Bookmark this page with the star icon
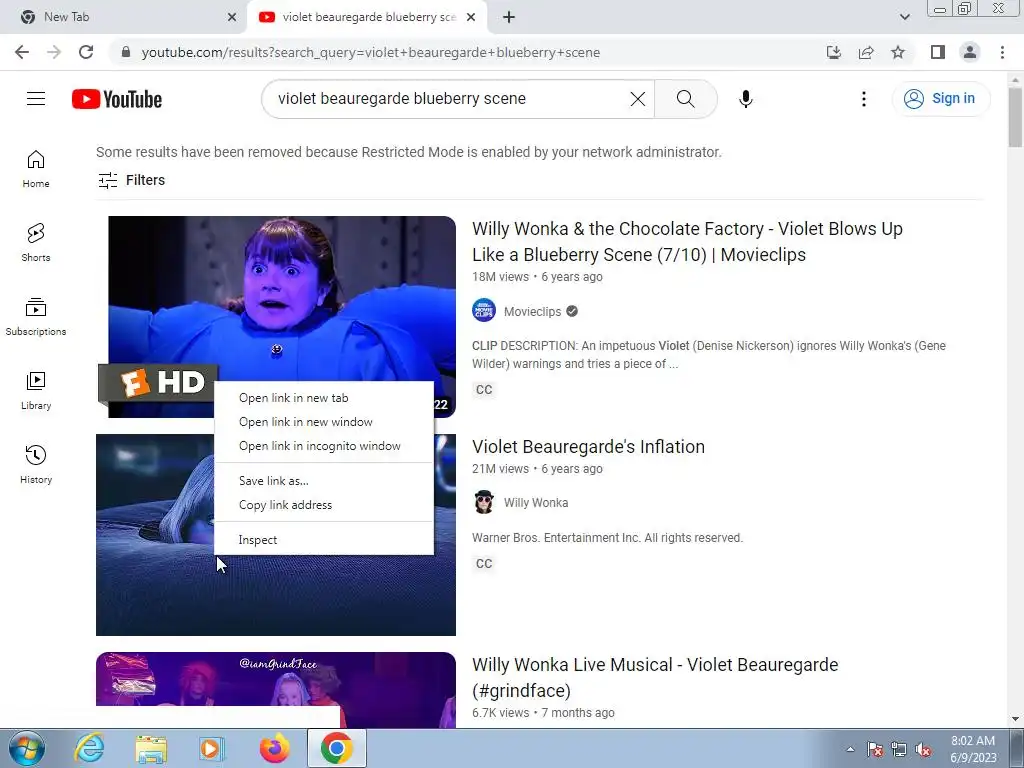The height and width of the screenshot is (768, 1024). pos(898,52)
